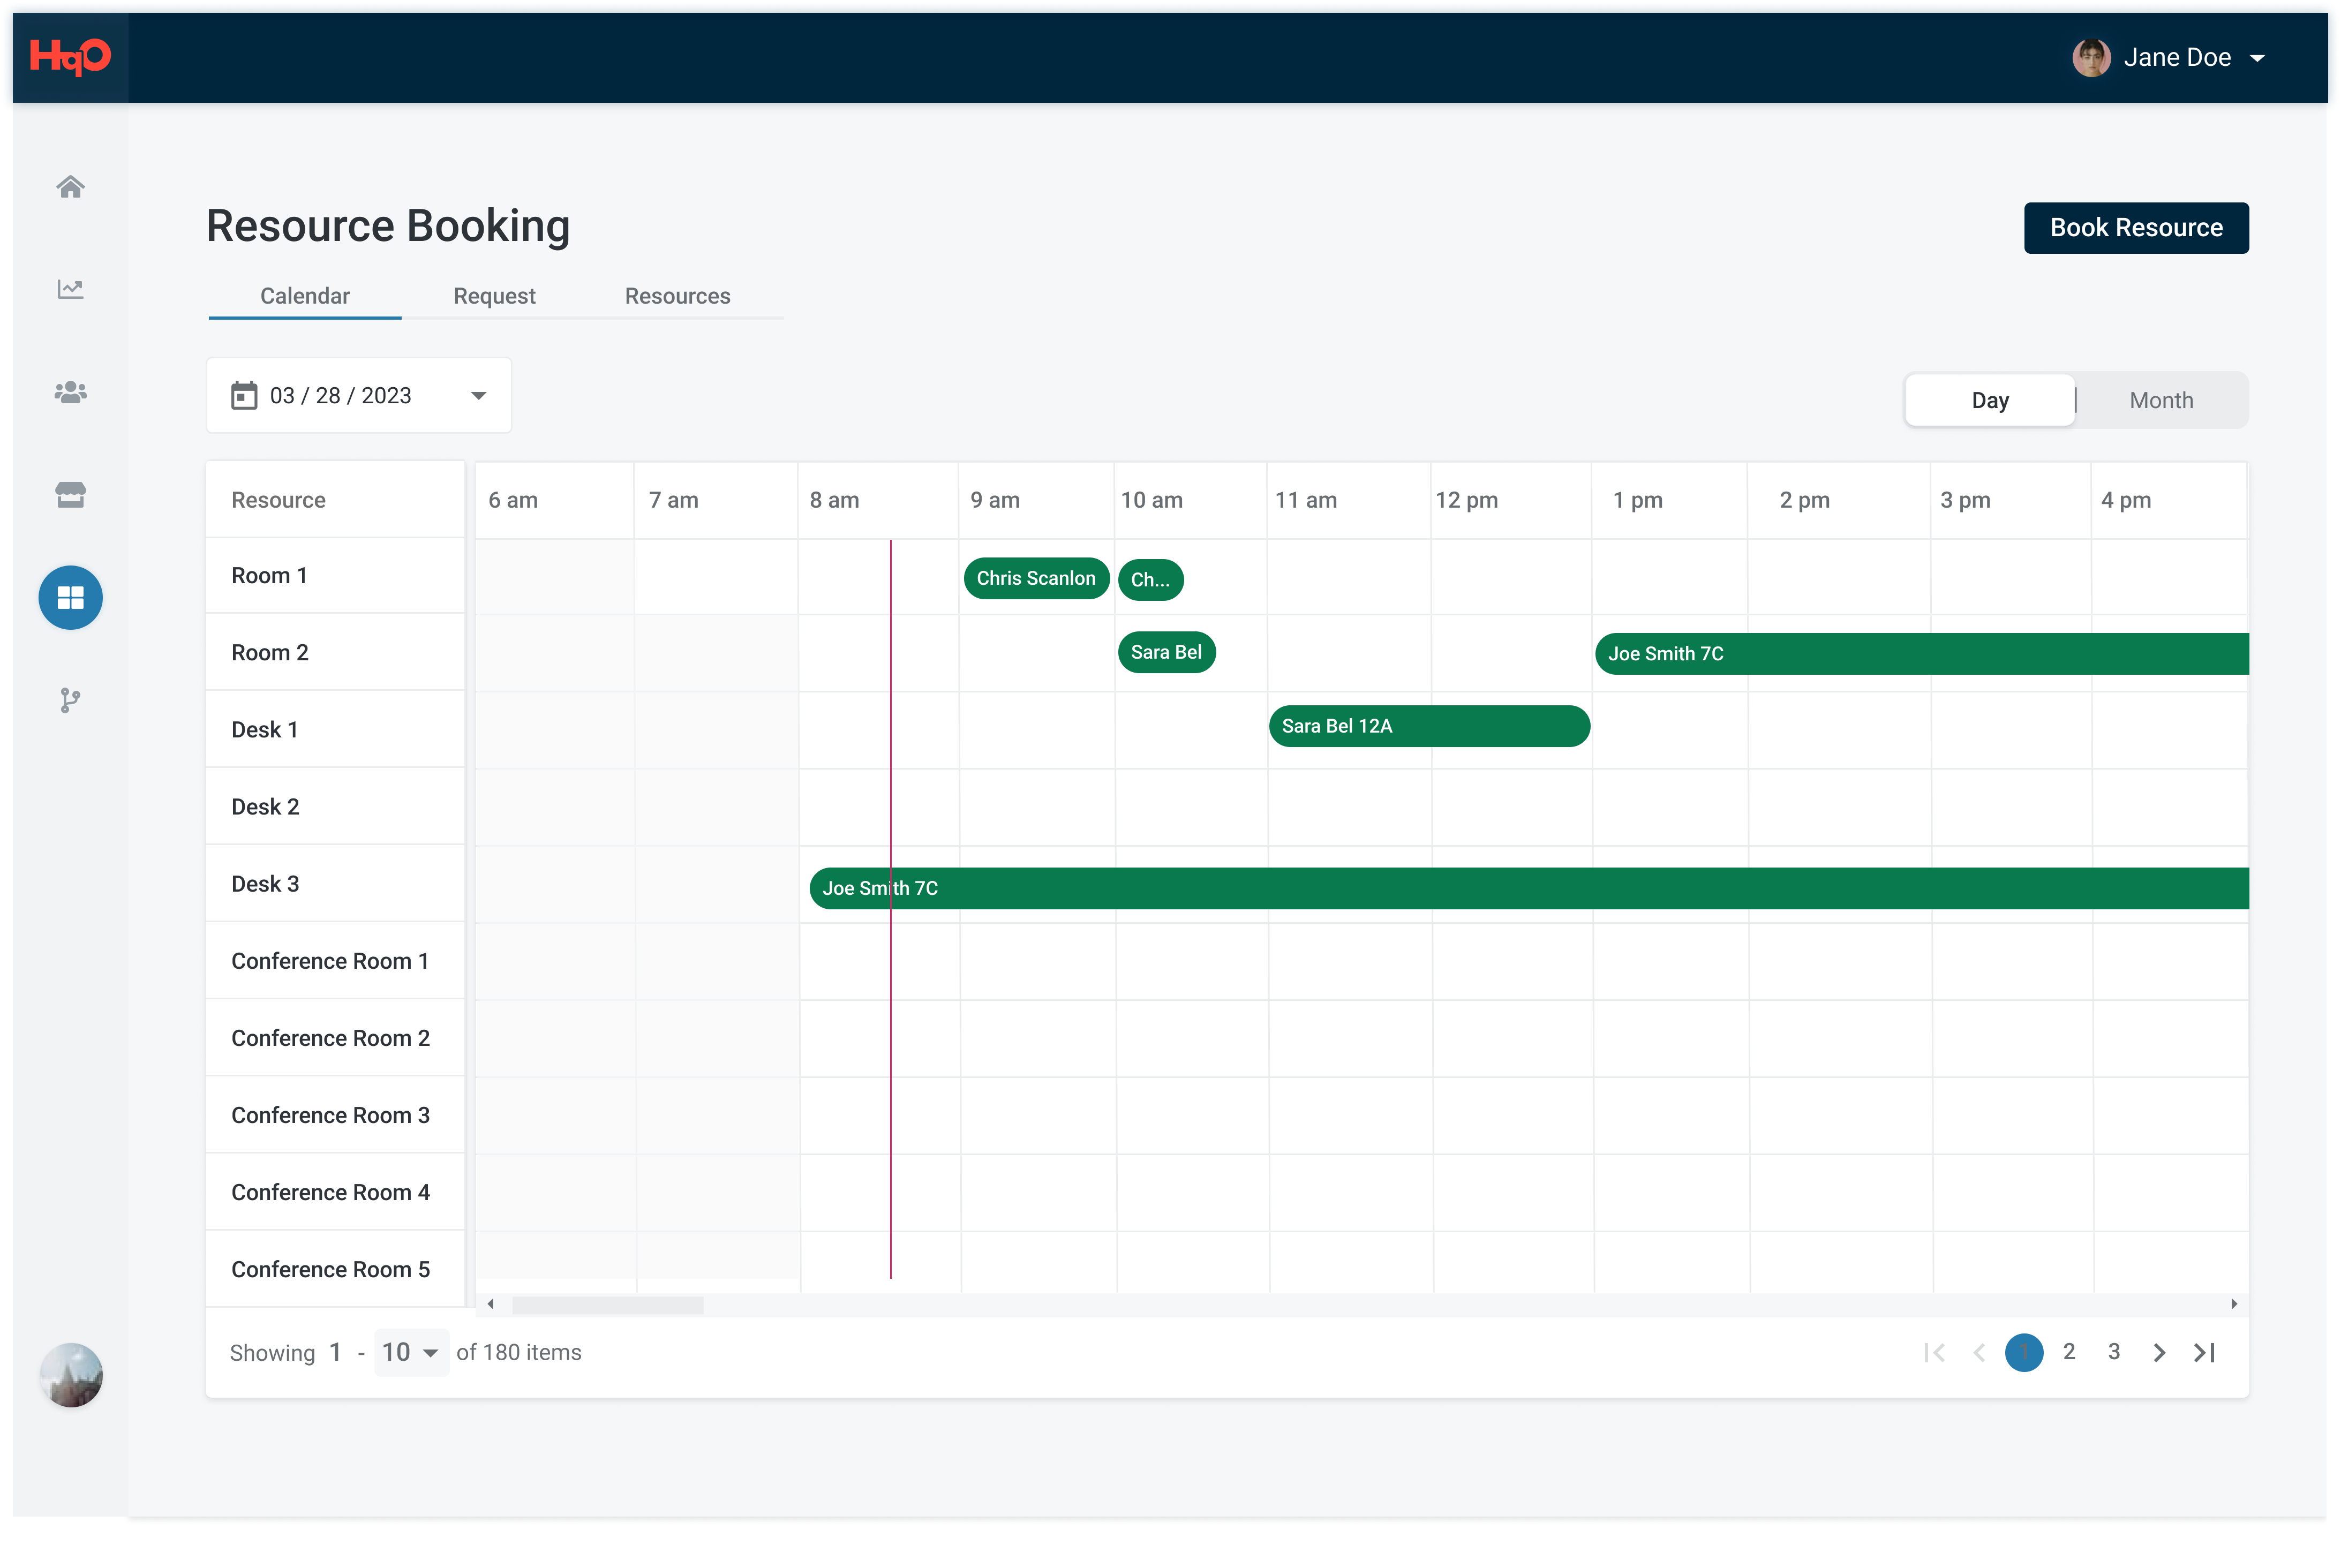Click the calendar icon in the date field

coord(244,396)
